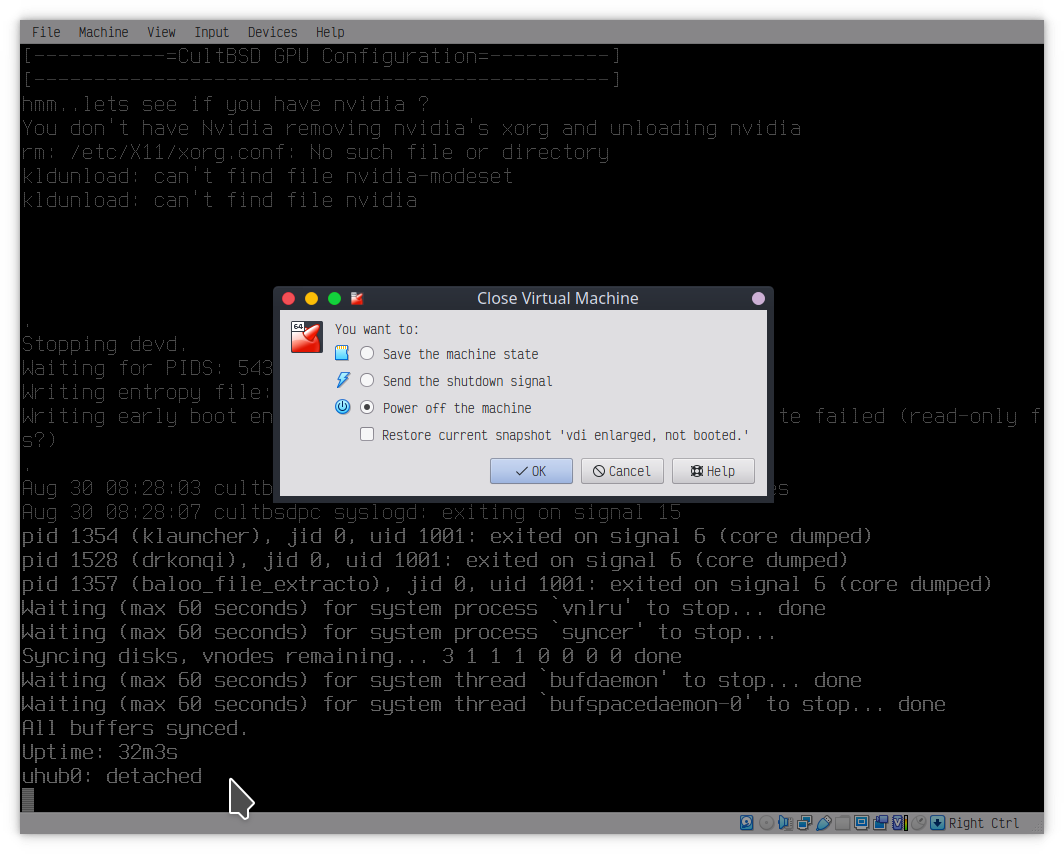Click the hard disk activity status icon
Screen dimensions: 1064x854
(747, 823)
